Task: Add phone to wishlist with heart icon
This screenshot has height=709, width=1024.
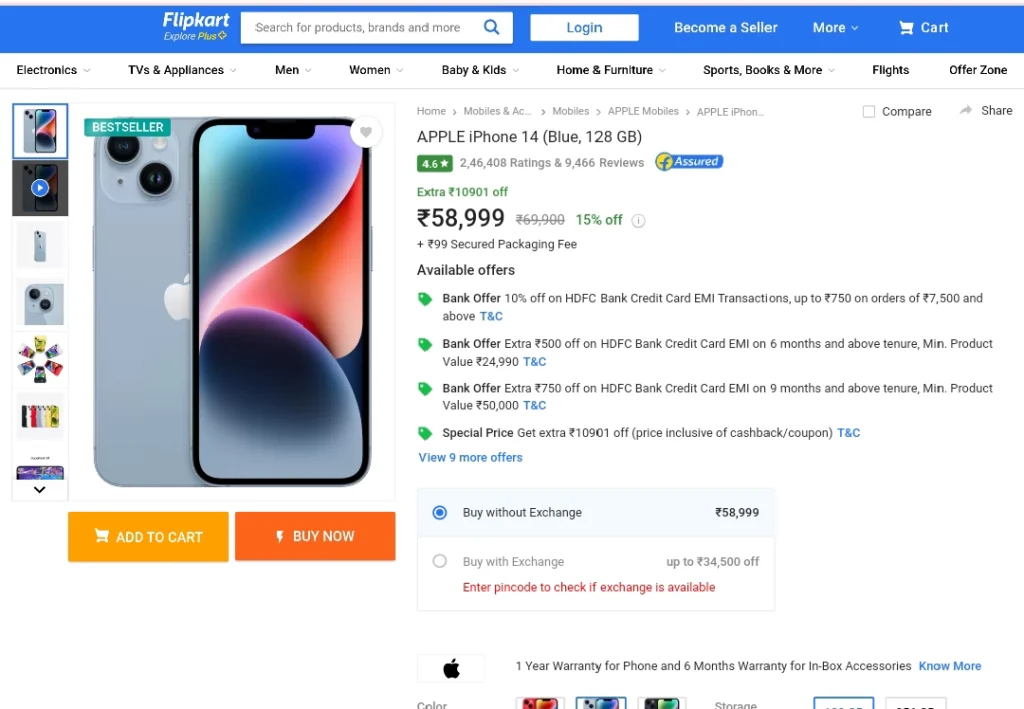Action: point(366,132)
